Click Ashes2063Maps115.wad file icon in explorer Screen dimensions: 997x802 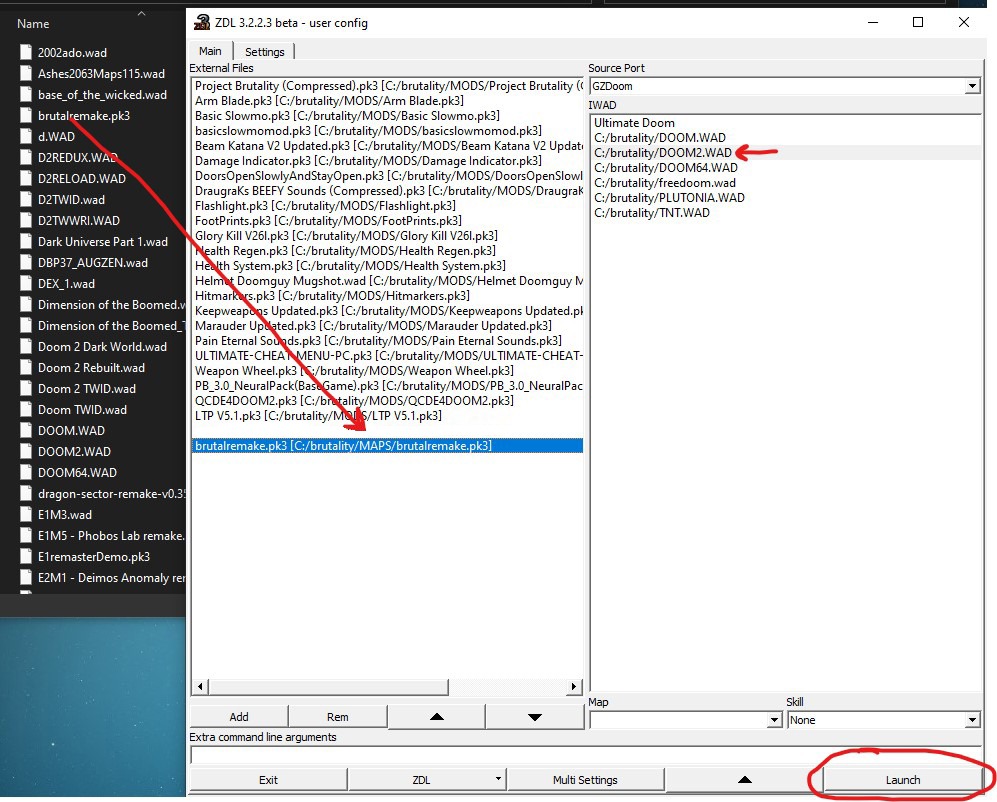pos(25,74)
